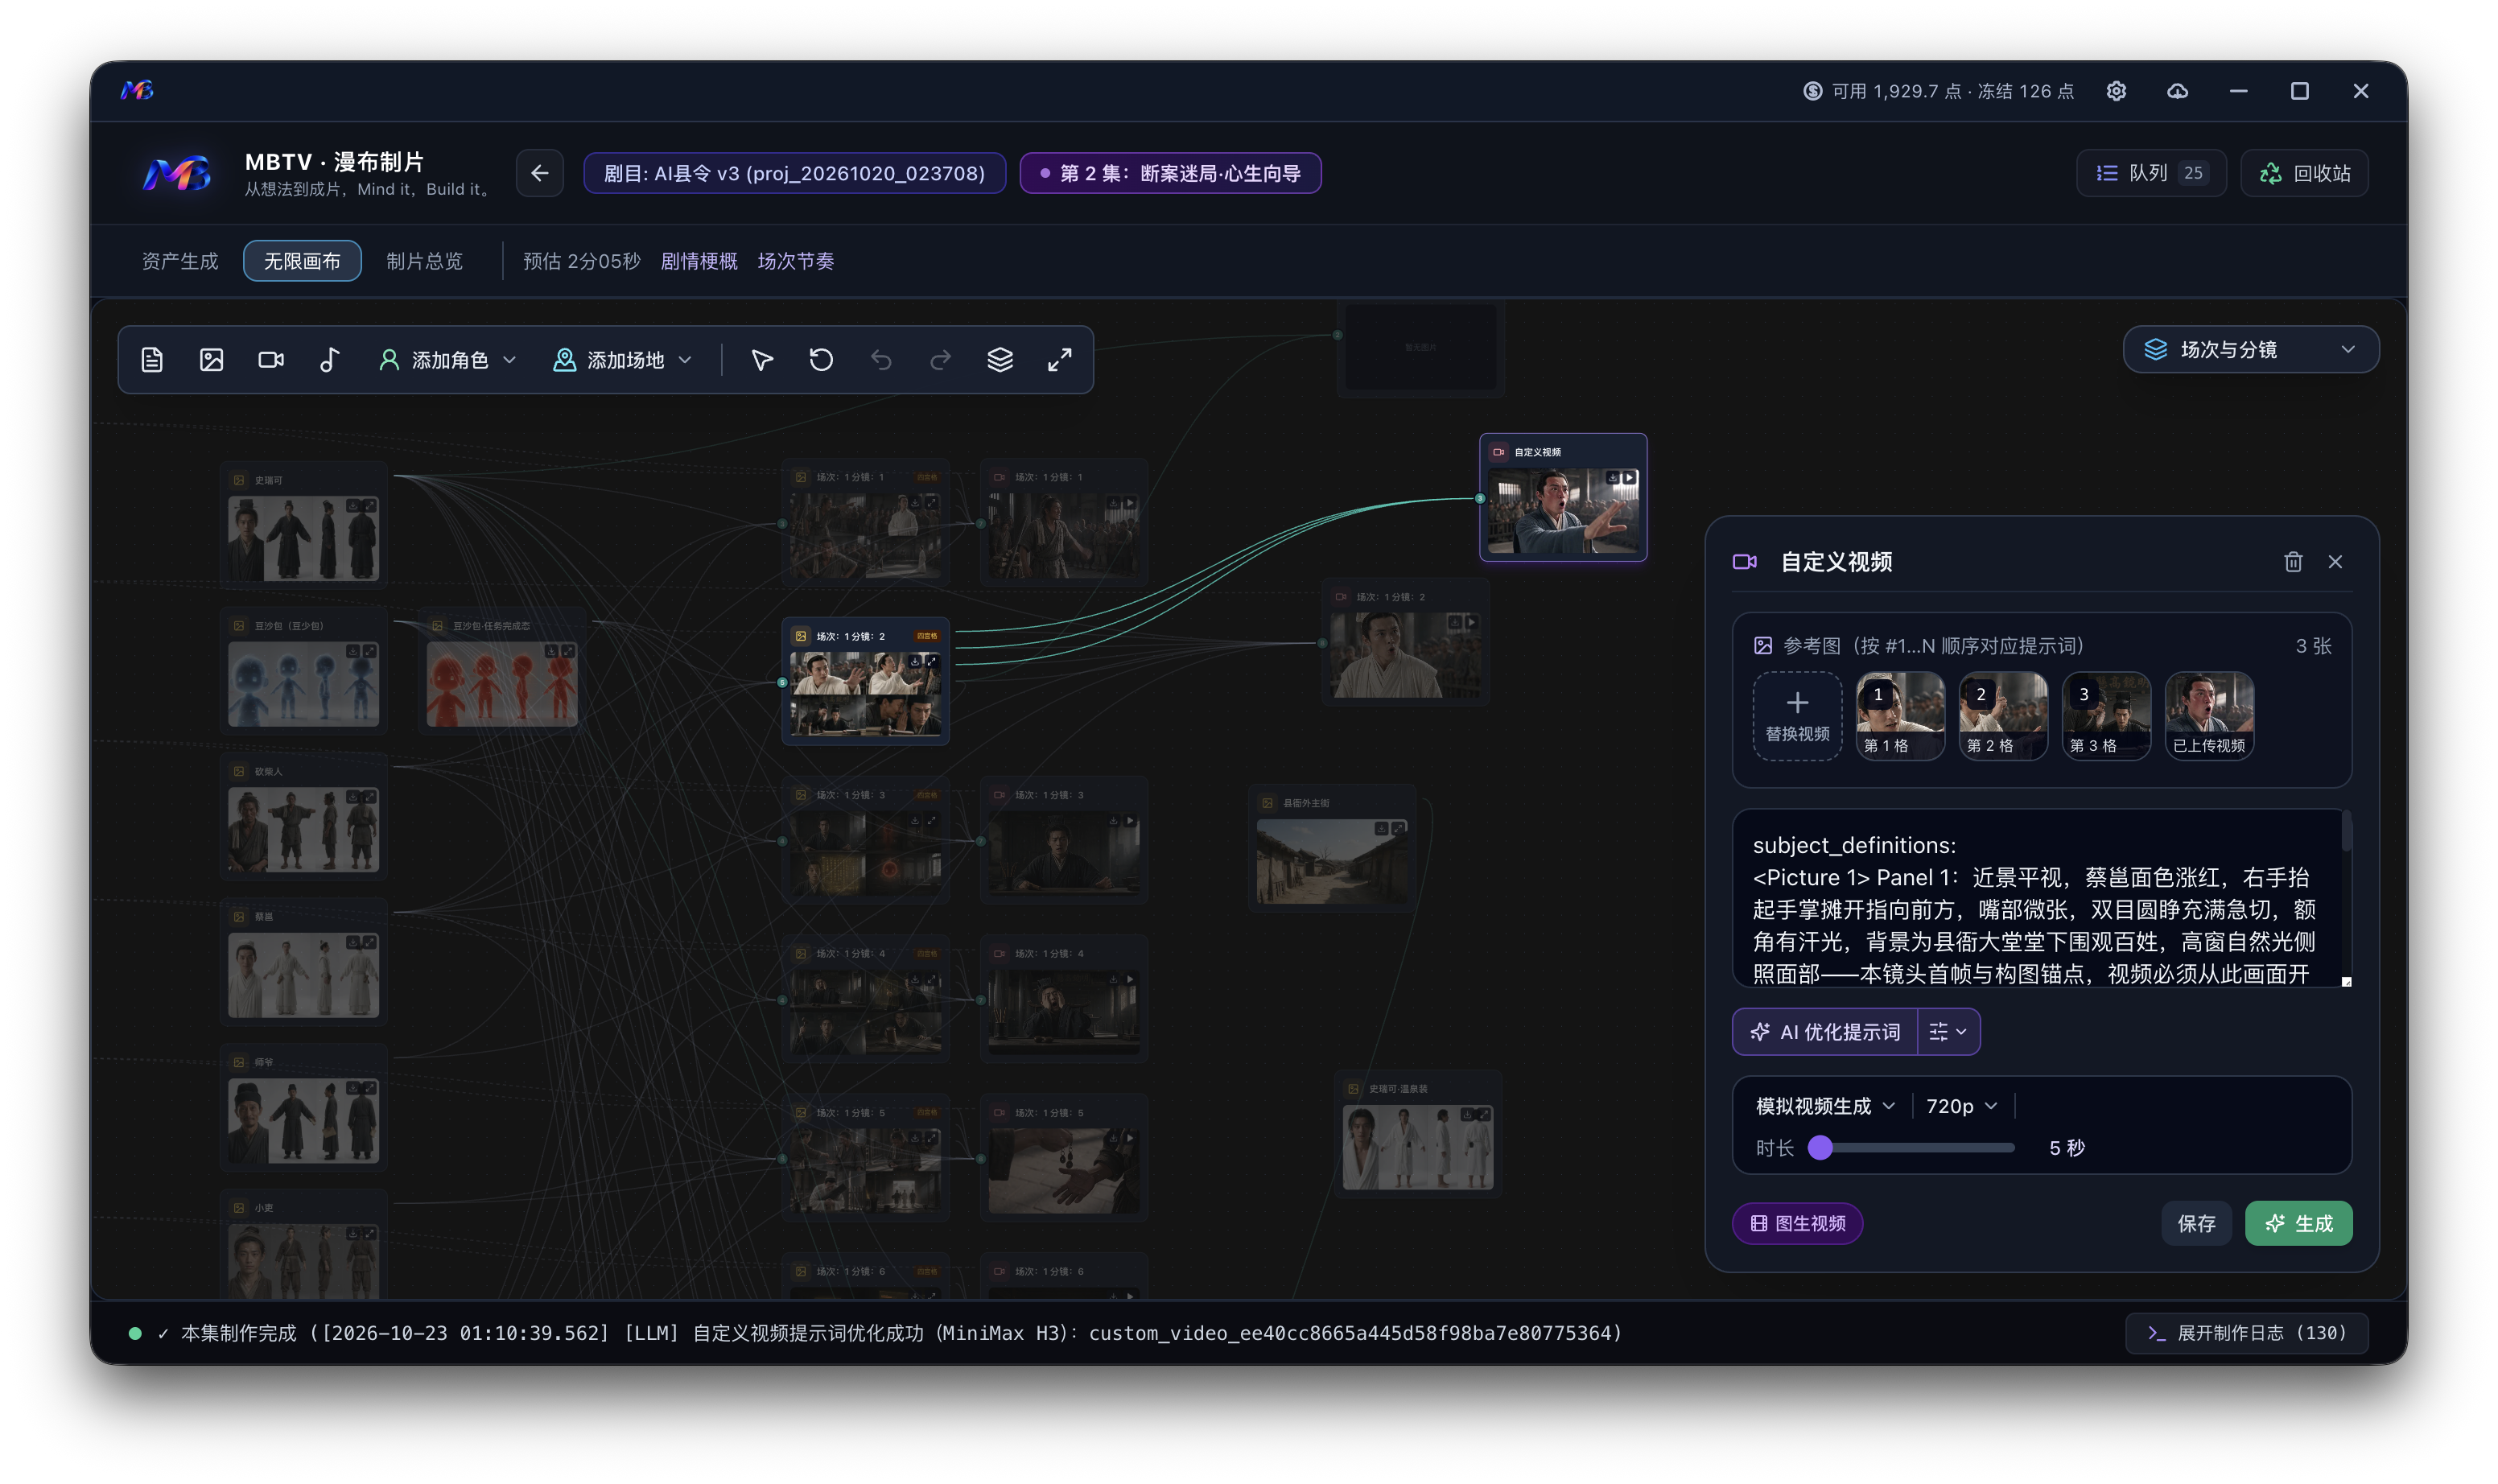Download the 史瑞可·温泉装 image
This screenshot has width=2498, height=1484.
click(x=1467, y=1114)
